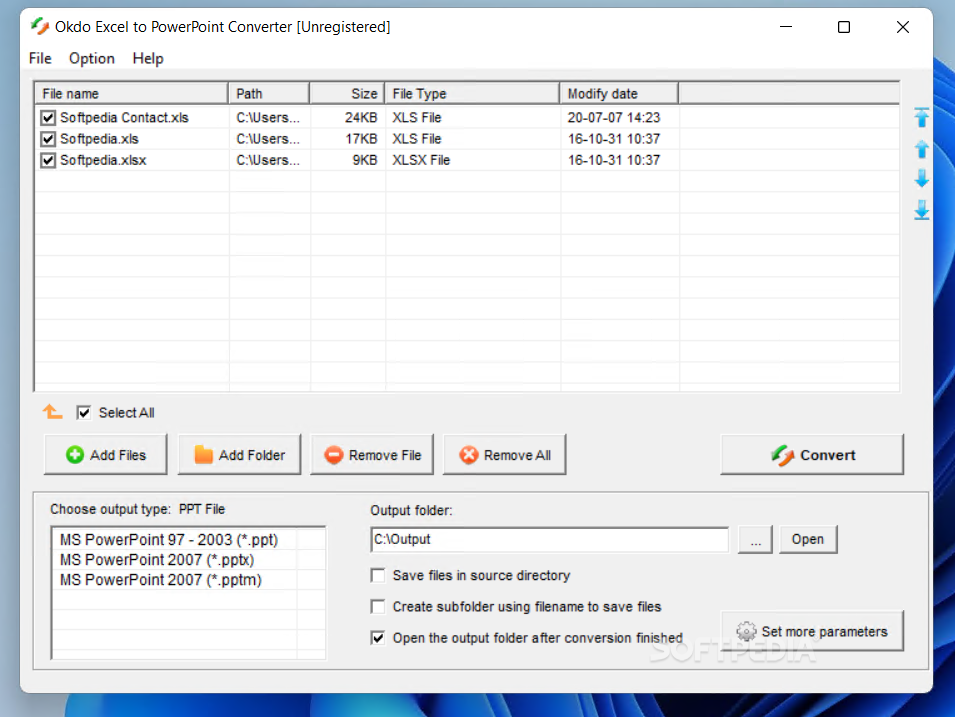Image resolution: width=955 pixels, height=717 pixels.
Task: Browse for output folder with ellipsis button
Action: point(755,539)
